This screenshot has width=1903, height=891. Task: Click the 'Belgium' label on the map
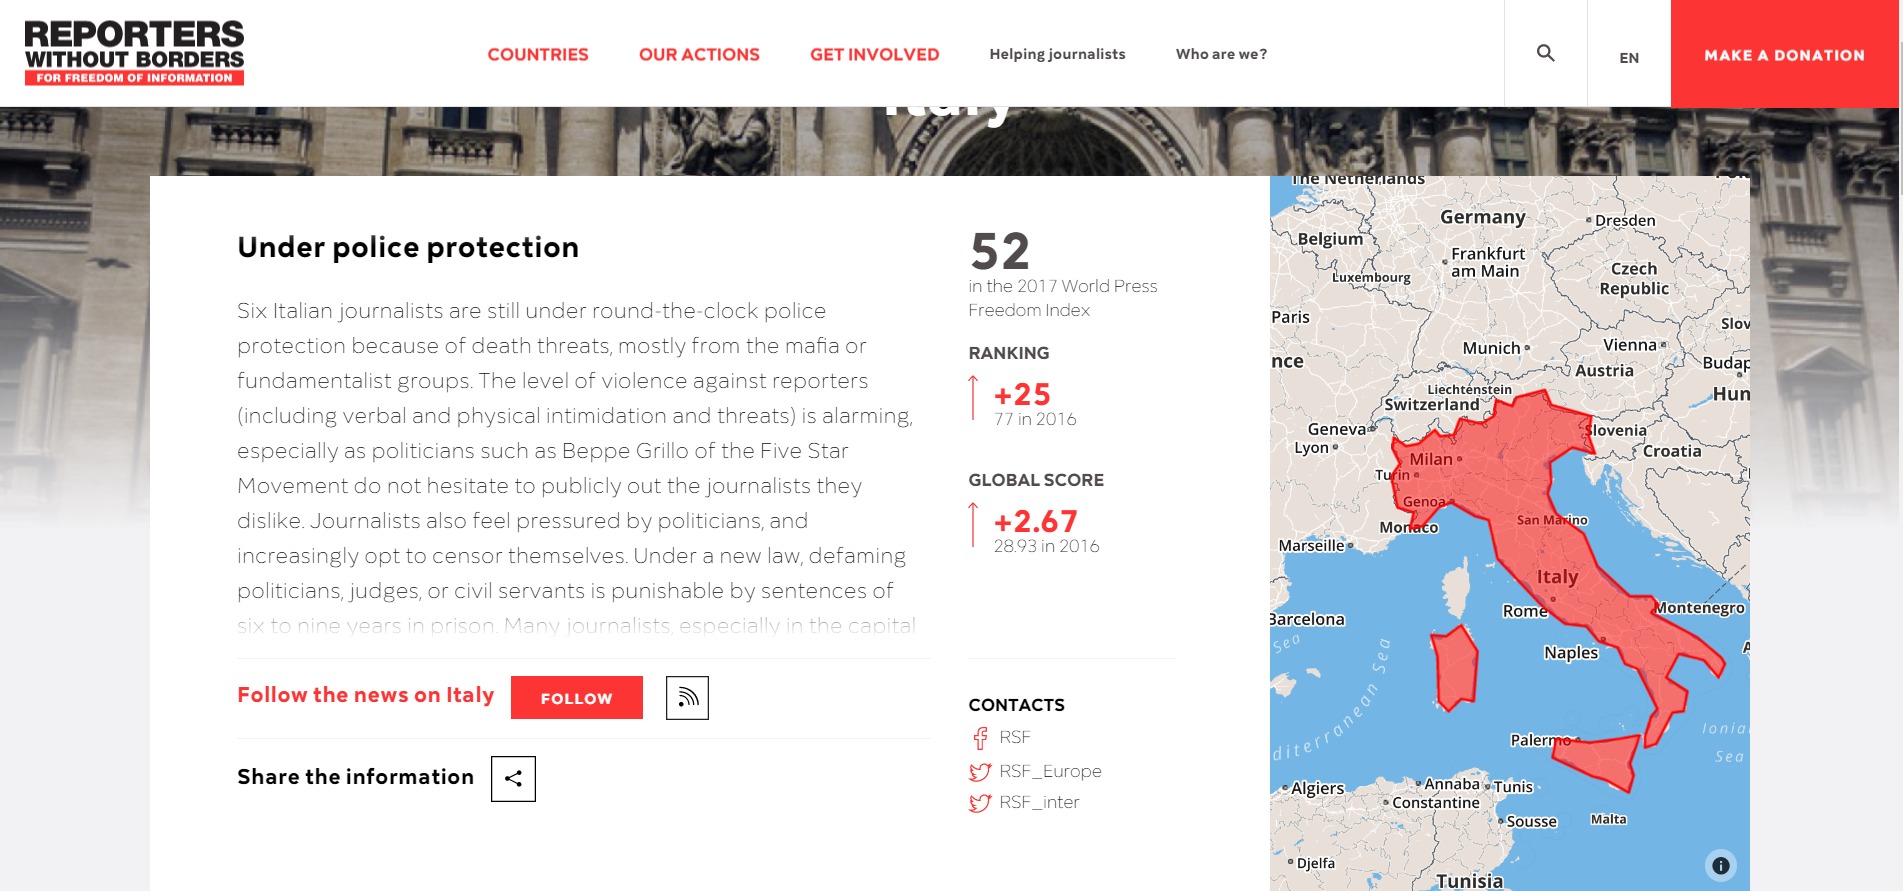pos(1330,239)
